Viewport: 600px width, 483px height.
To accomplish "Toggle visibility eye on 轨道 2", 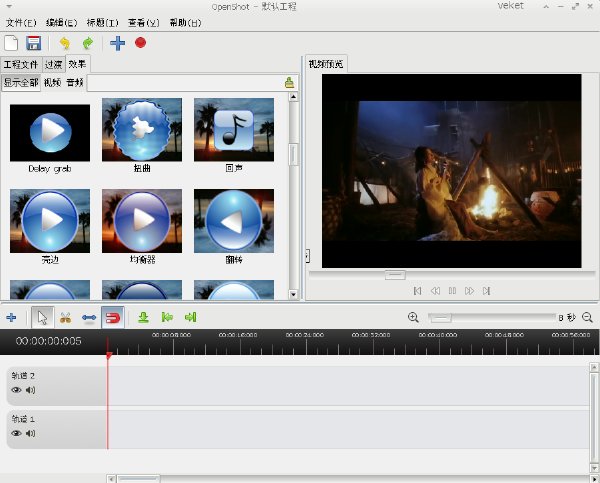I will 16,390.
